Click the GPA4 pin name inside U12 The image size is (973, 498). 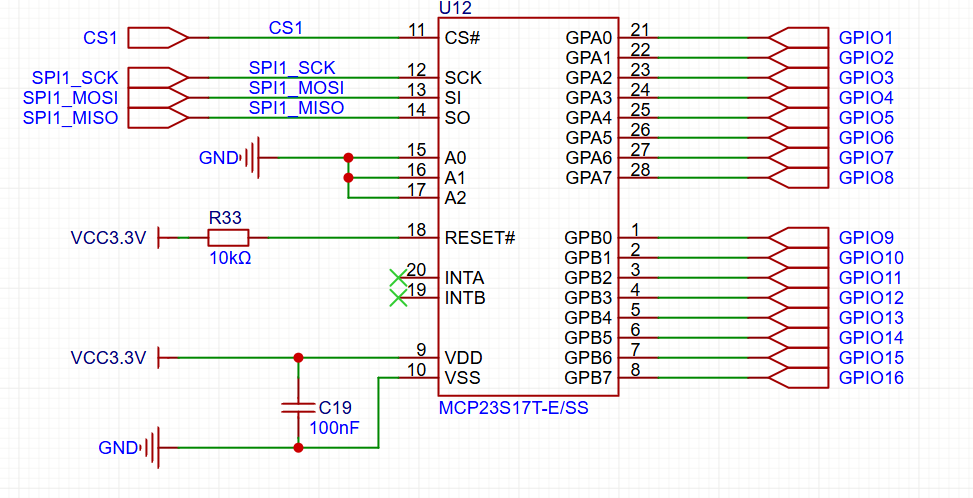(x=589, y=118)
